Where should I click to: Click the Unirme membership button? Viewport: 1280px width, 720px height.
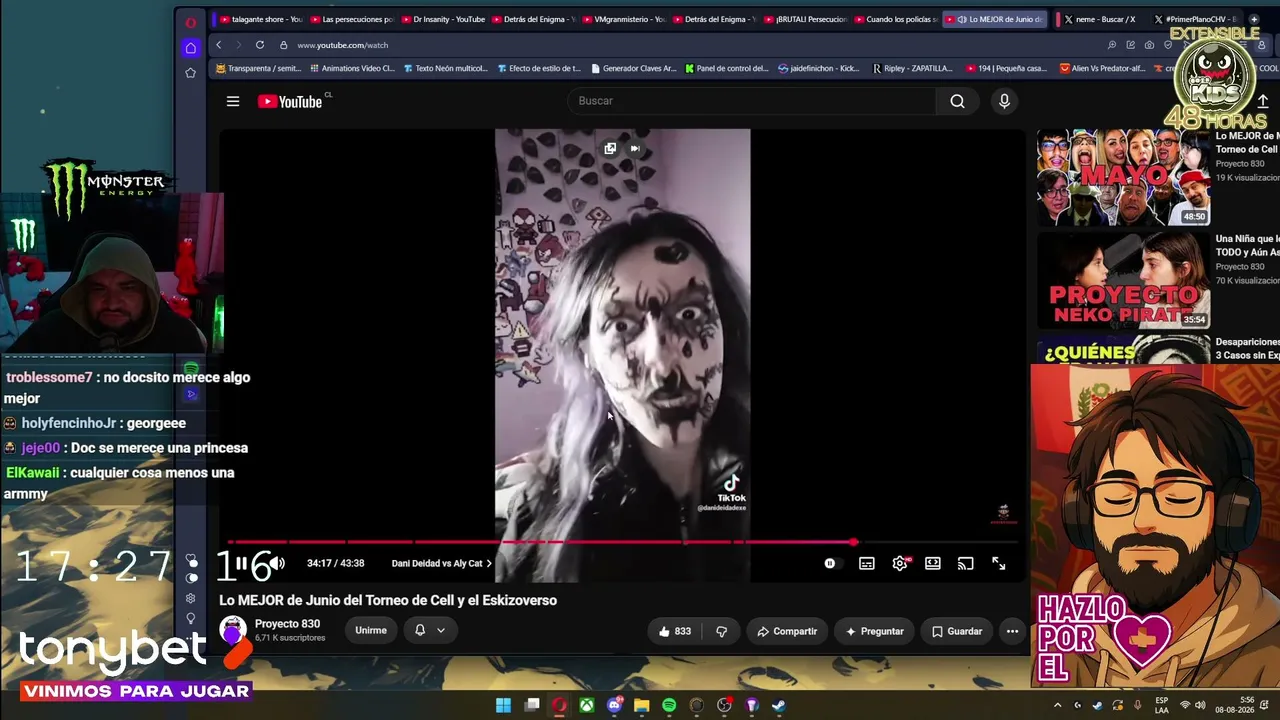371,630
